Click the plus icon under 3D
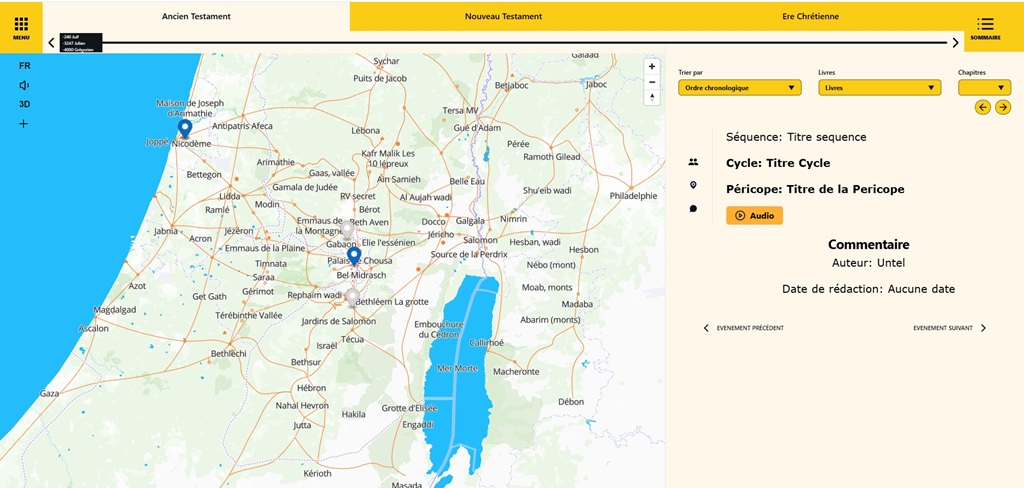The width and height of the screenshot is (1024, 488). pos(24,124)
